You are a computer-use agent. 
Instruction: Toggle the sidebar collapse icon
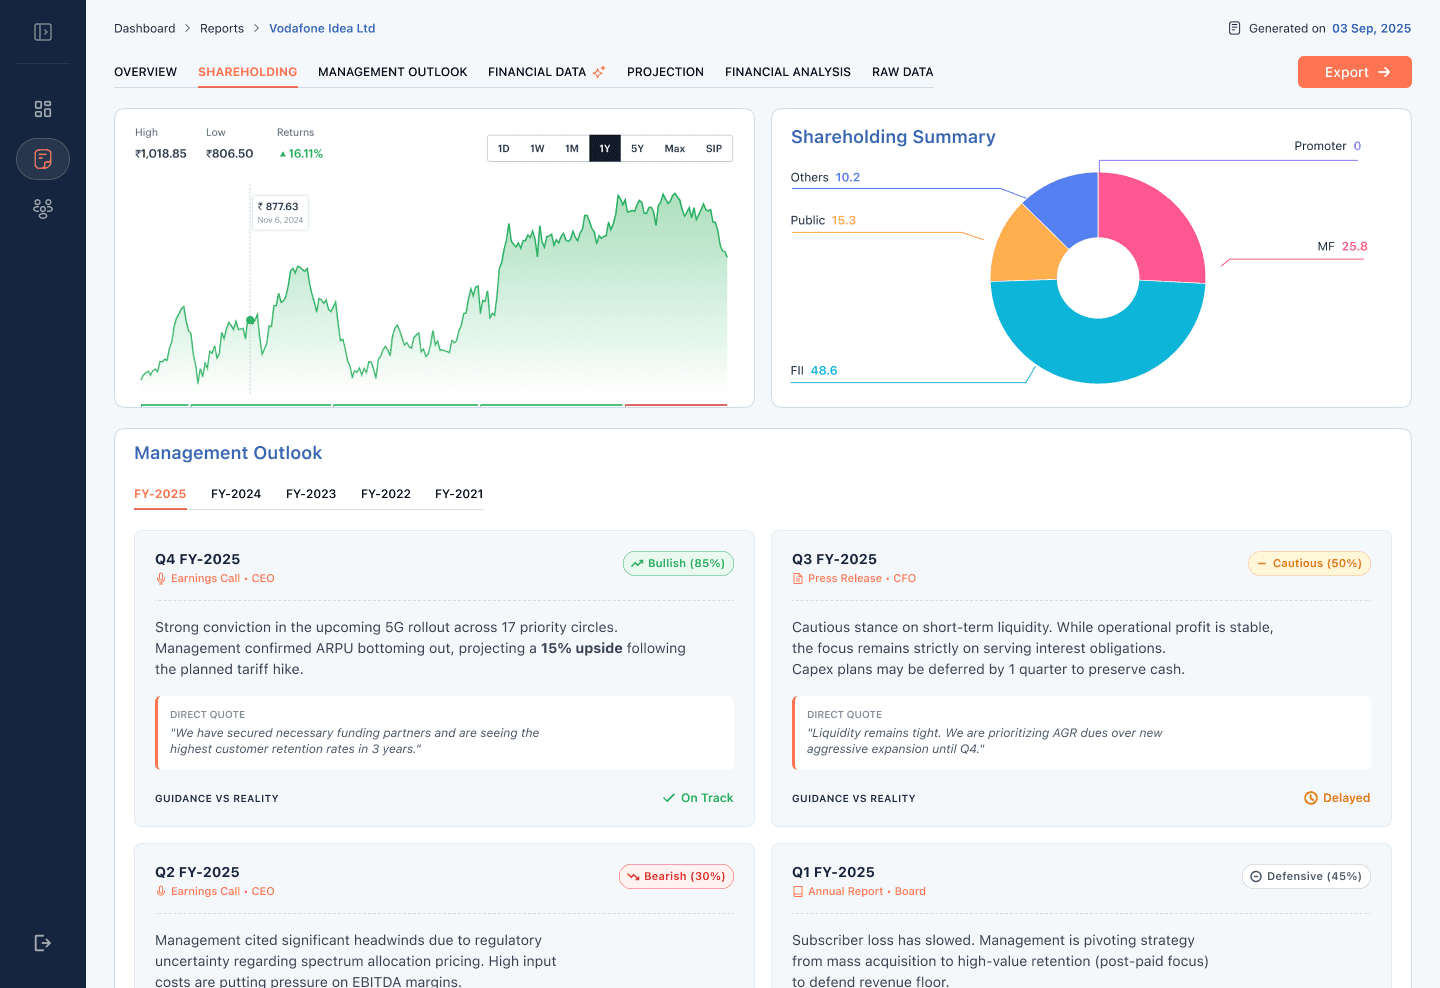[x=43, y=32]
